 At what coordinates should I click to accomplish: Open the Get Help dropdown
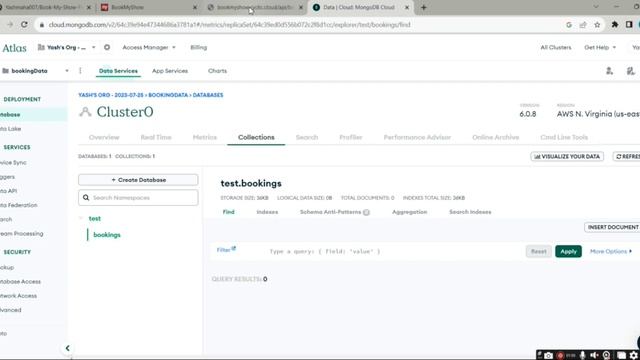pos(600,47)
